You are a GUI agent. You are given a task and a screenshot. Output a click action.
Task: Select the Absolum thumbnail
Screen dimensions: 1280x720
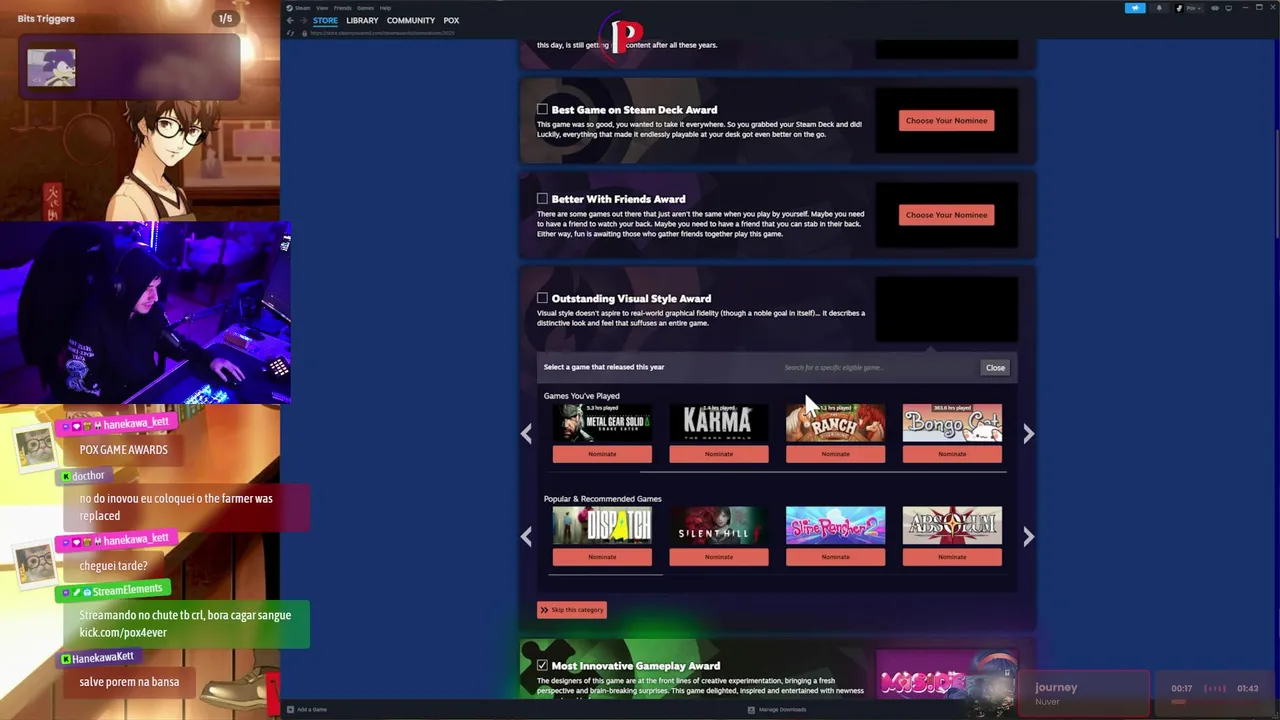click(x=952, y=526)
